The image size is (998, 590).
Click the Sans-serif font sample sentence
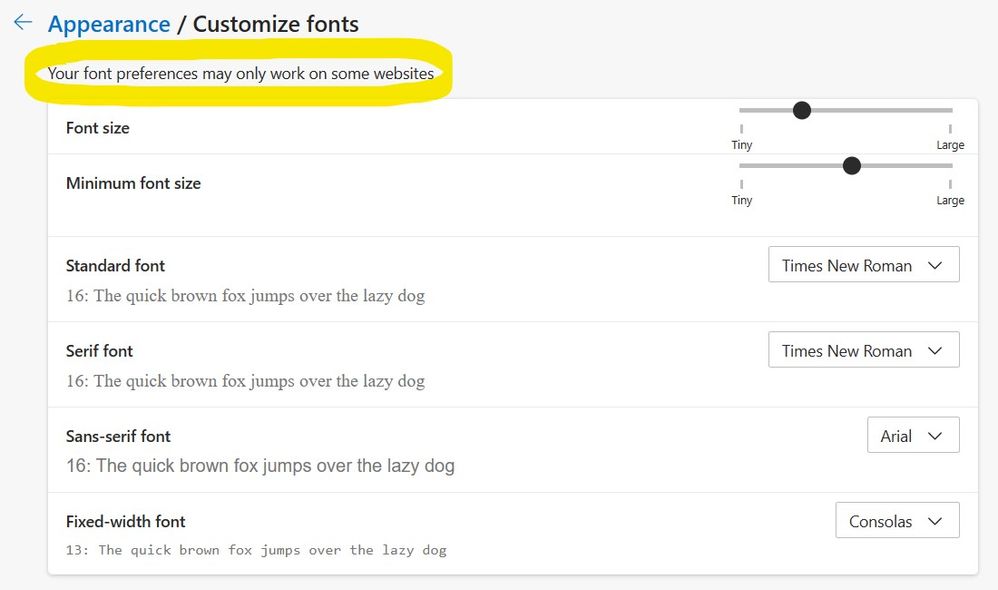pyautogui.click(x=260, y=466)
